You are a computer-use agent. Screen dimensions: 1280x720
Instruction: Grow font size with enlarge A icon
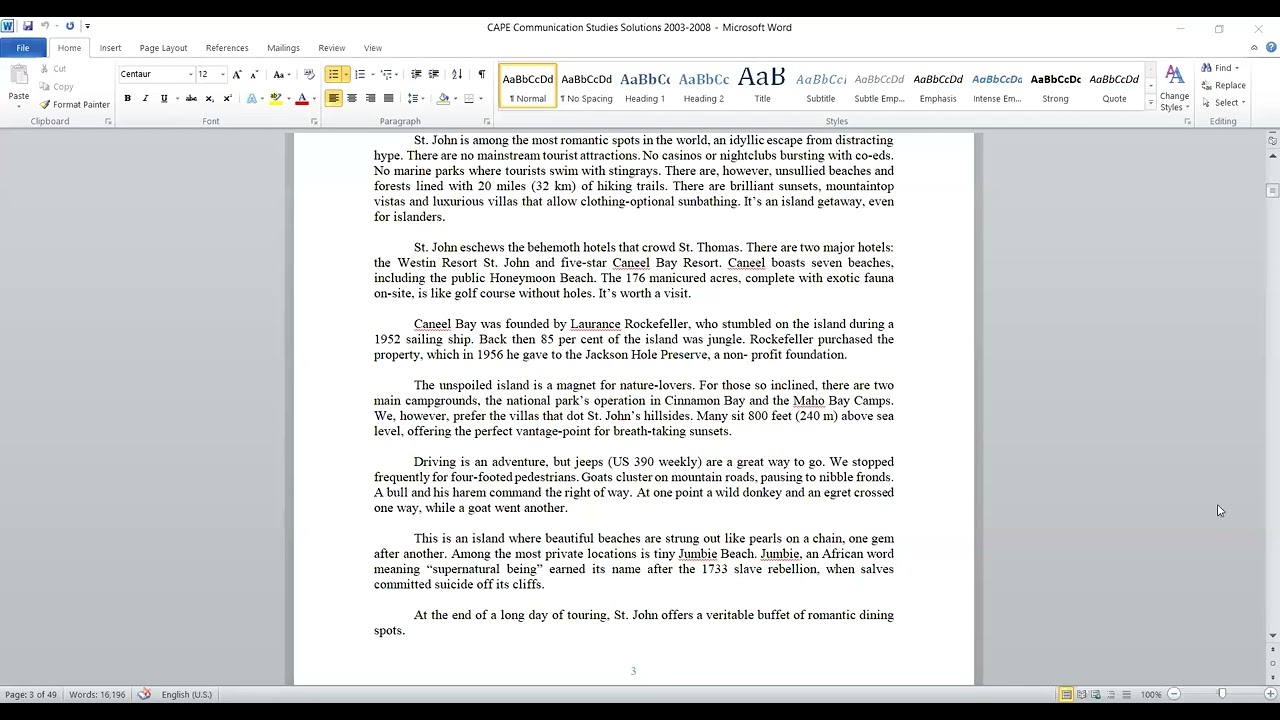(237, 74)
